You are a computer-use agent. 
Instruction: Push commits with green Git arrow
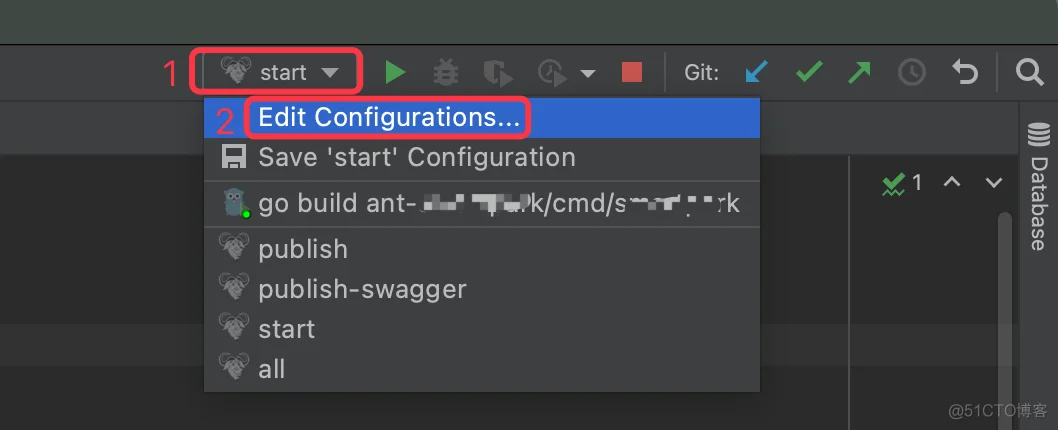point(859,72)
